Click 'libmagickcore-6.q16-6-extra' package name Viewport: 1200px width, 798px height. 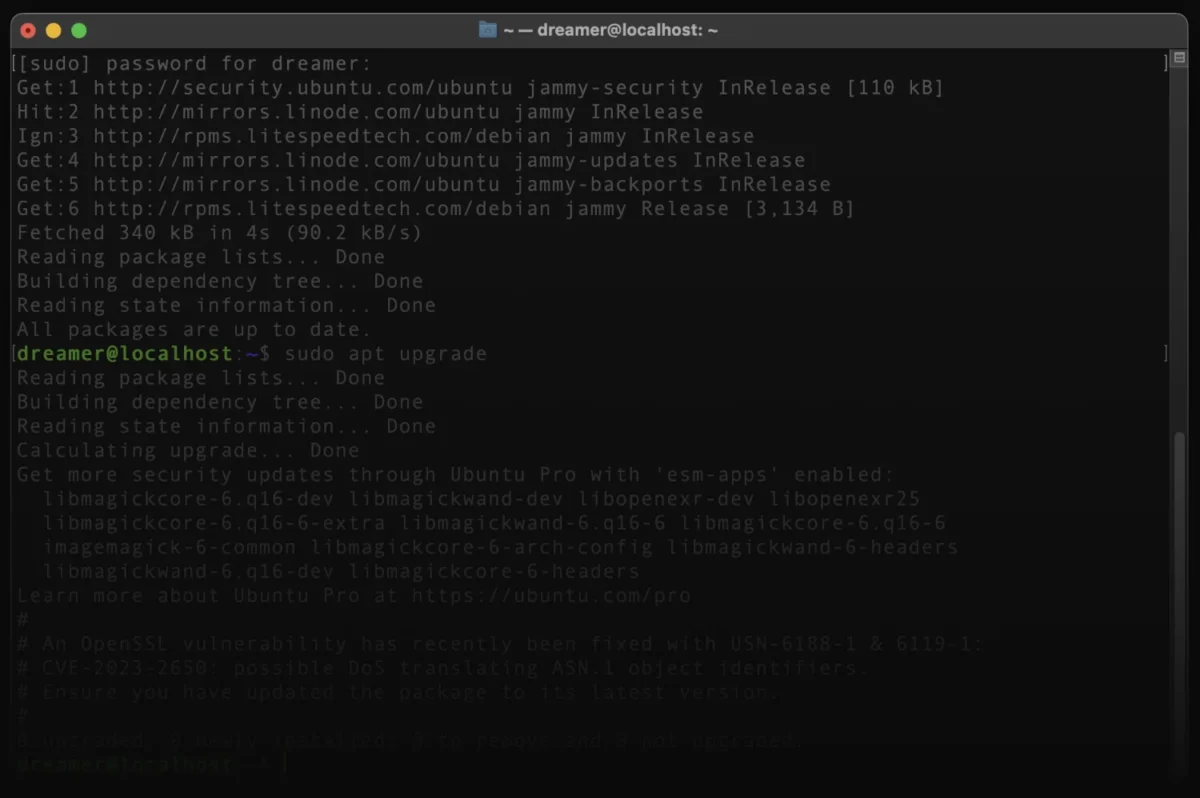point(214,522)
